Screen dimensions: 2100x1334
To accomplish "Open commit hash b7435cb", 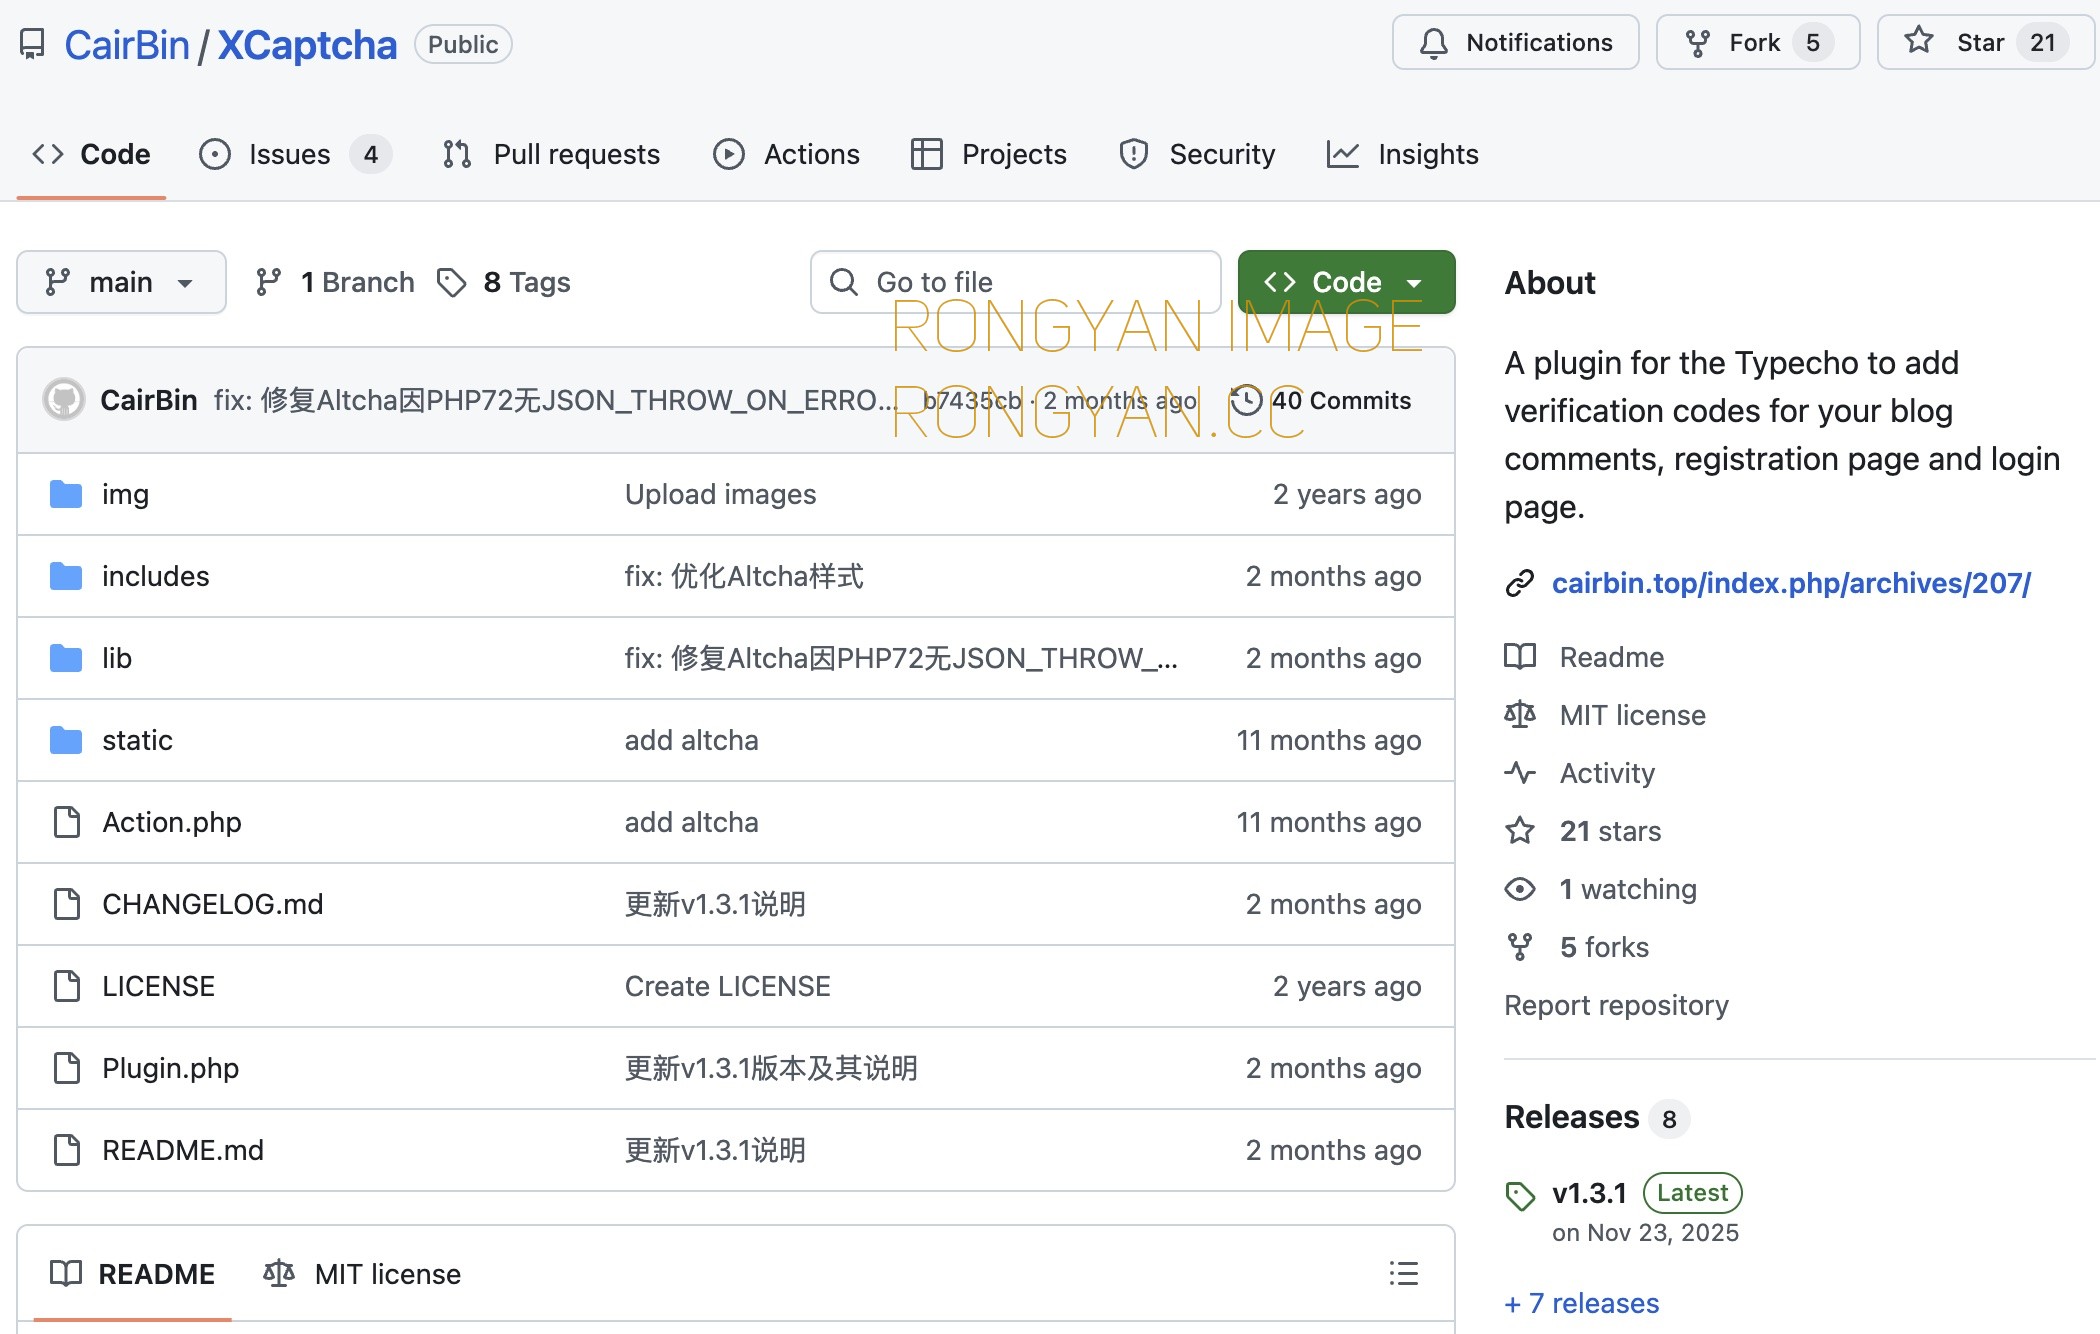I will tap(972, 400).
